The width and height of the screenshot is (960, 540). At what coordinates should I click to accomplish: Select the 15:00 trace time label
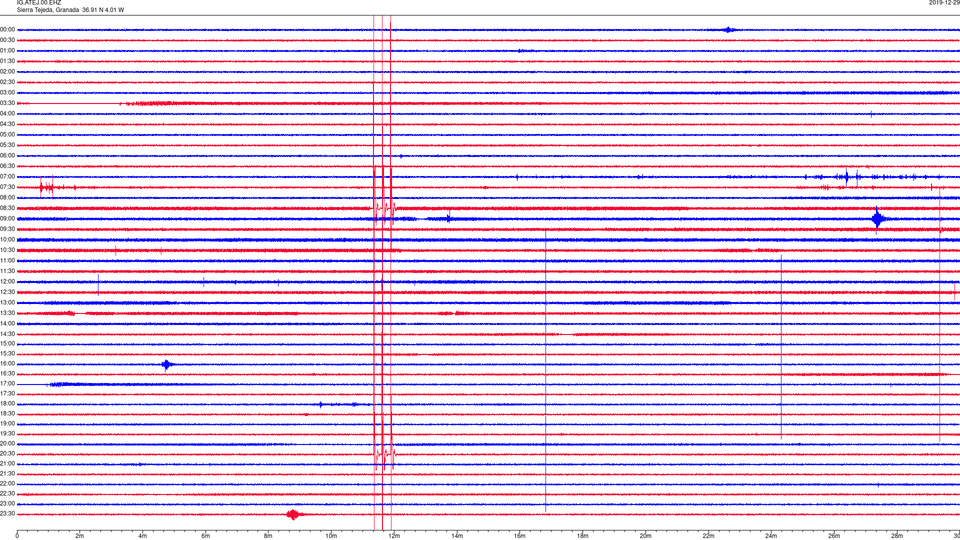(7, 343)
